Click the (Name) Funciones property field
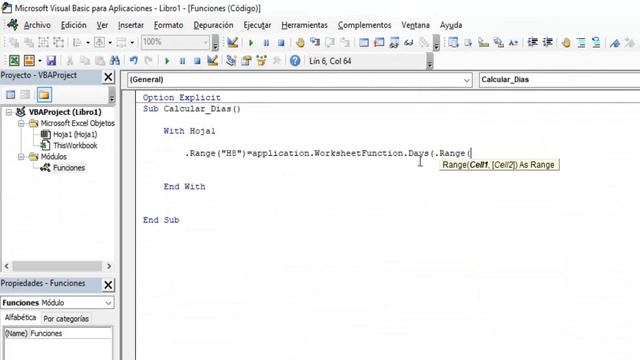Screen dimensions: 640x360 [58, 333]
